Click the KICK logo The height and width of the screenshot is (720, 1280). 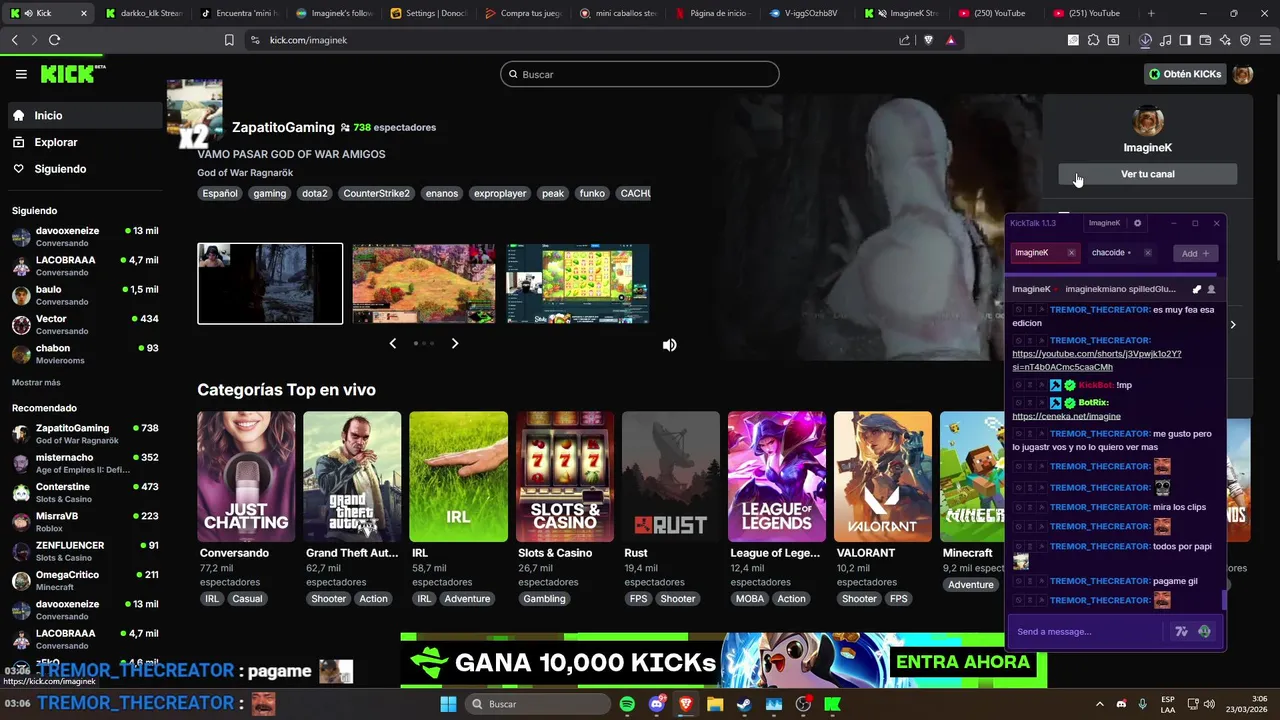[72, 74]
